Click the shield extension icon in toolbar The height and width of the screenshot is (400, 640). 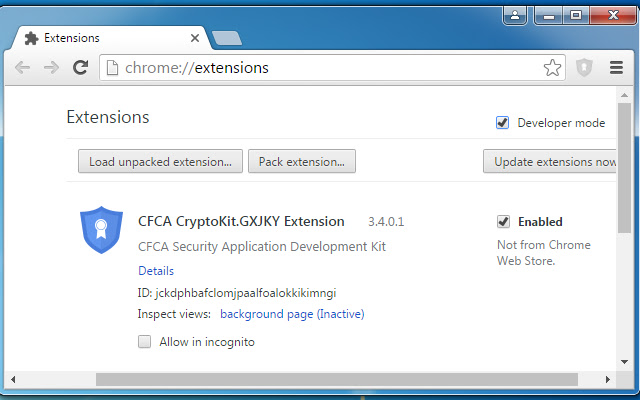(585, 68)
